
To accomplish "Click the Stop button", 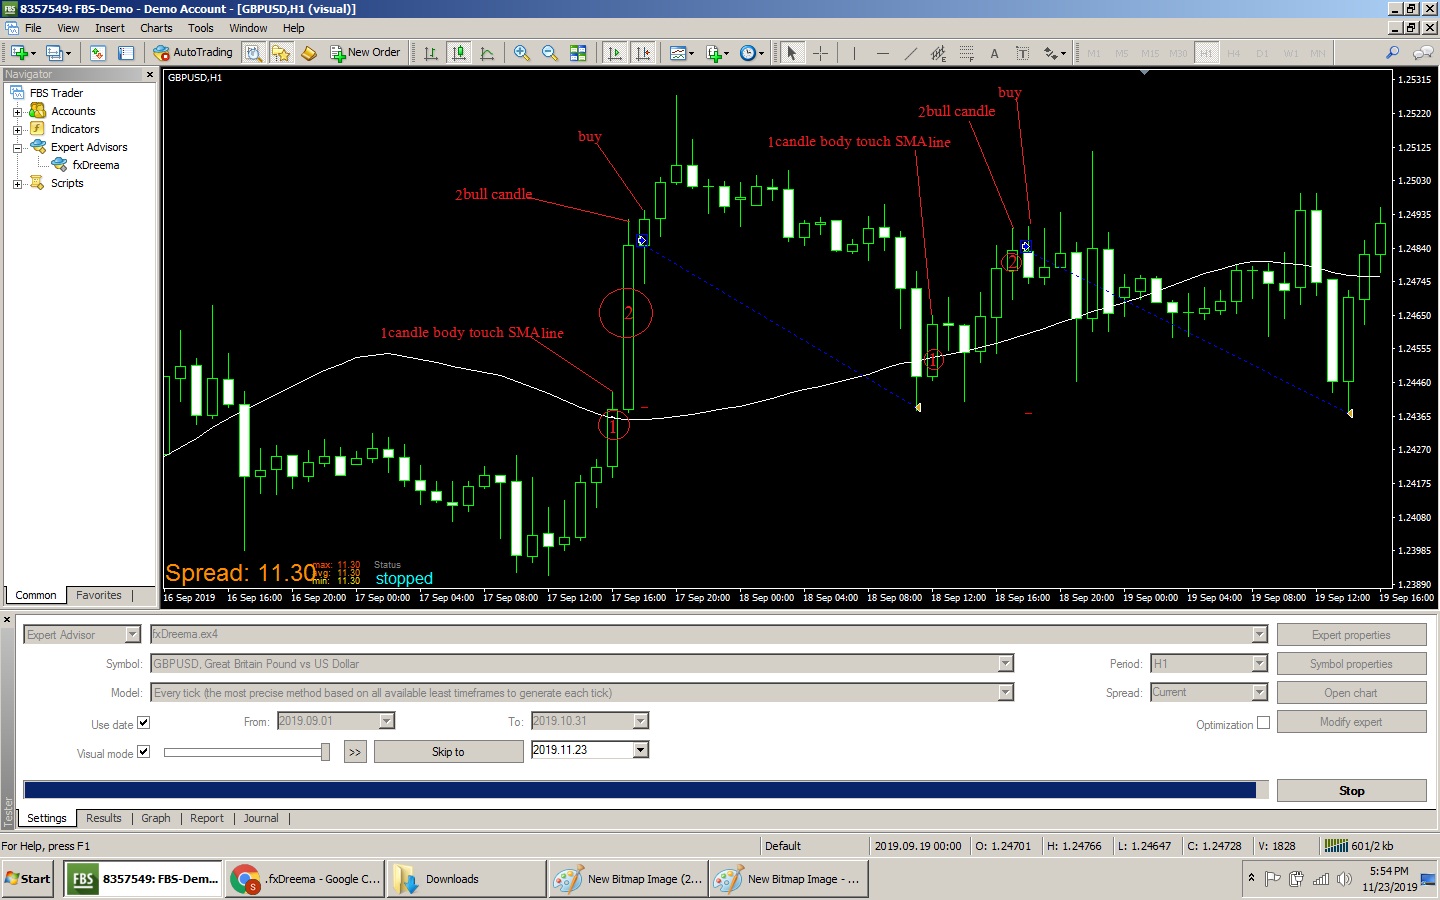I will pos(1351,791).
